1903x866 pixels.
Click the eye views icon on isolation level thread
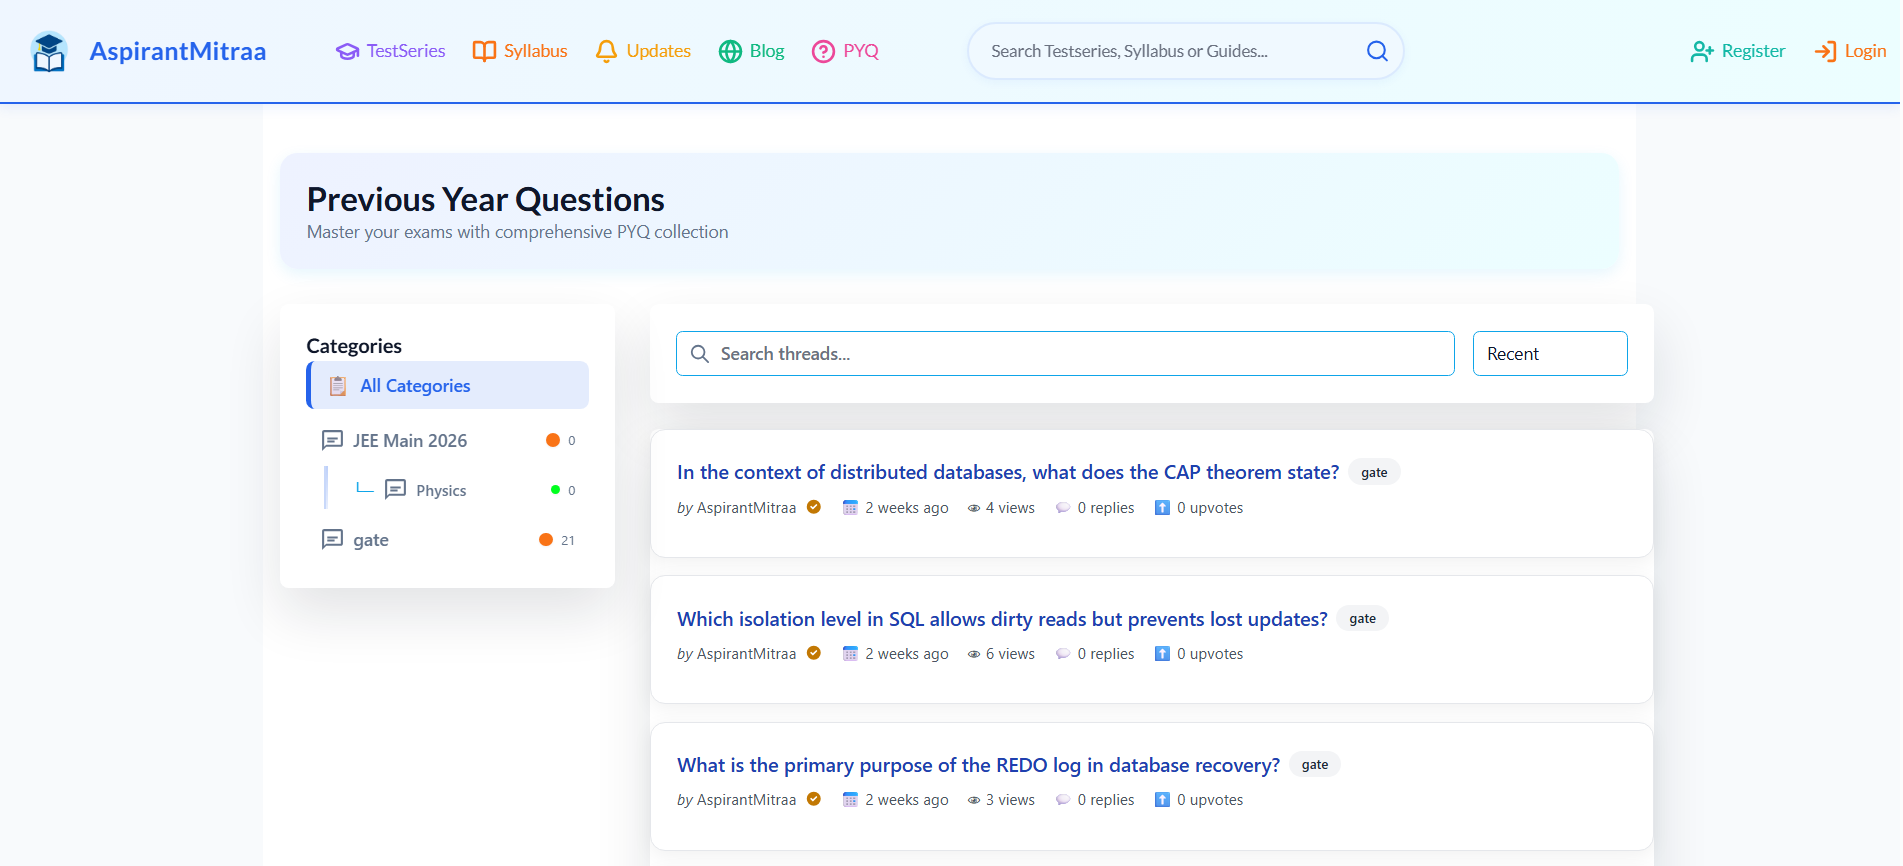[x=974, y=654]
